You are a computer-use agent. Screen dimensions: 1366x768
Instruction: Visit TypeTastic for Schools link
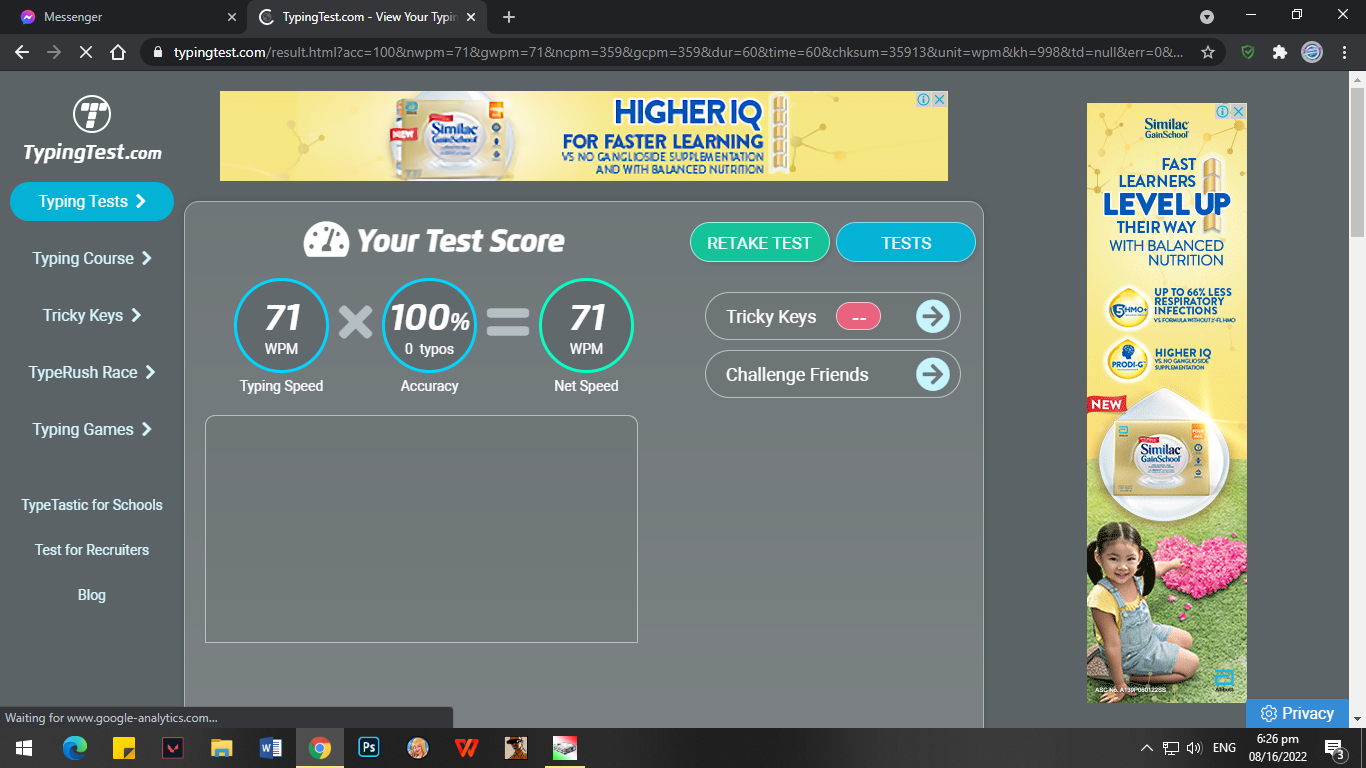point(92,505)
